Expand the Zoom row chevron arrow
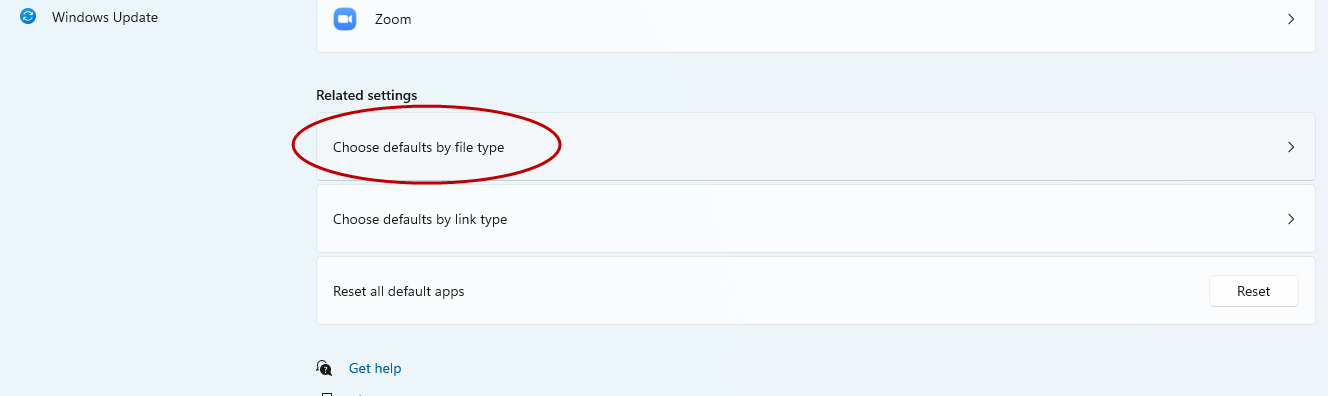The image size is (1328, 396). [x=1291, y=19]
